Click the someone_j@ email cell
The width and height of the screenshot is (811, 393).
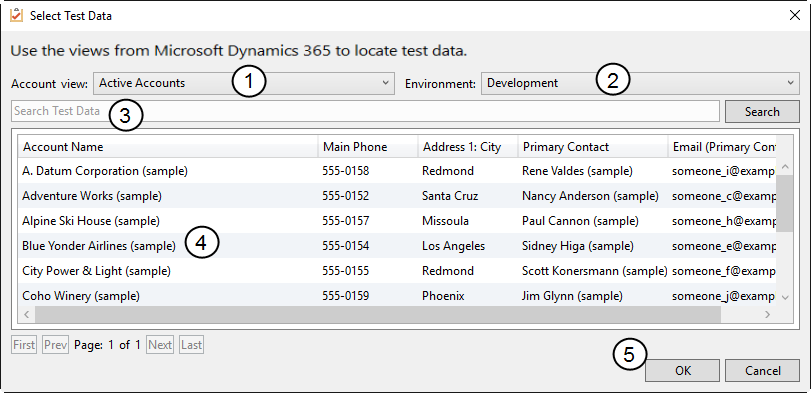(x=724, y=296)
